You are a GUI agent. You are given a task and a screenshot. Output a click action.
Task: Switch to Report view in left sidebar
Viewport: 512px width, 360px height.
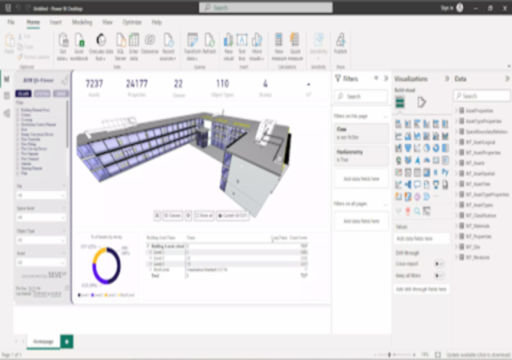pyautogui.click(x=7, y=79)
